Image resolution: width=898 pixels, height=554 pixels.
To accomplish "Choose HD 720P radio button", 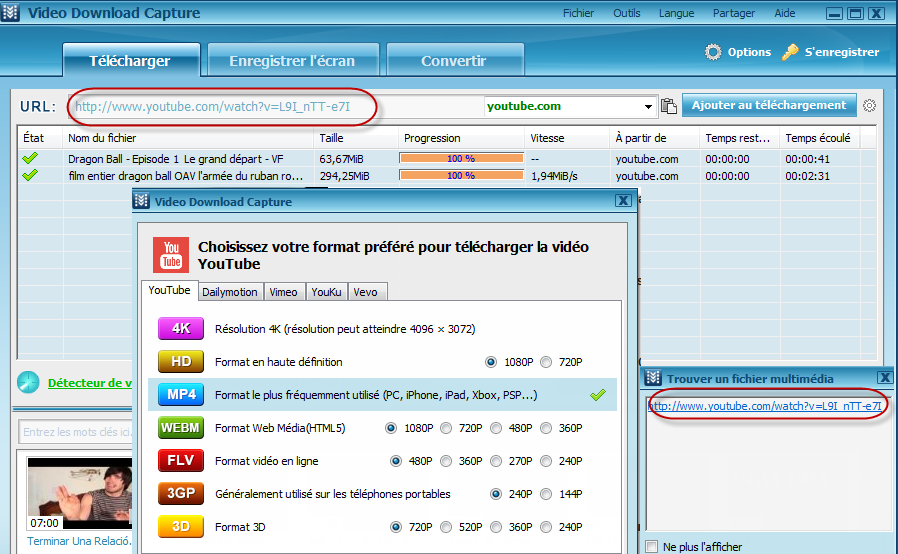I will tap(546, 362).
